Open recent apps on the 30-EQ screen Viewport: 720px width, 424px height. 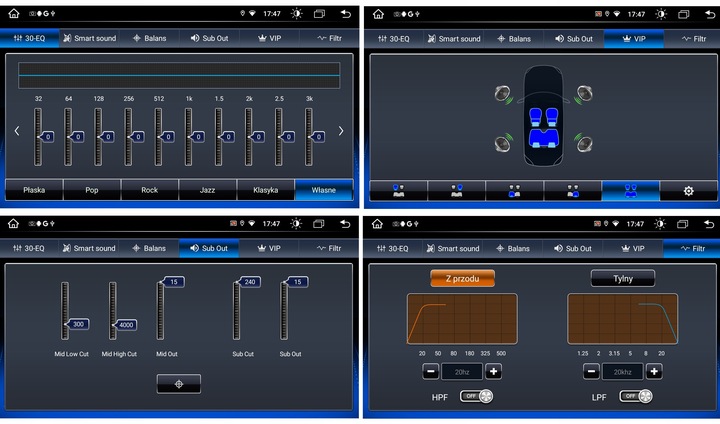point(319,14)
